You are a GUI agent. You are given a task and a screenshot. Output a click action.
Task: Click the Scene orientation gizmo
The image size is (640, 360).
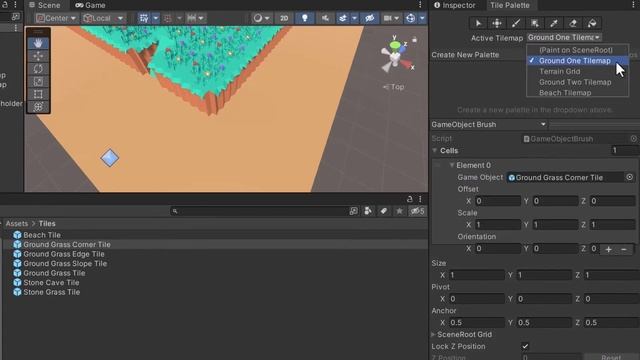click(396, 57)
